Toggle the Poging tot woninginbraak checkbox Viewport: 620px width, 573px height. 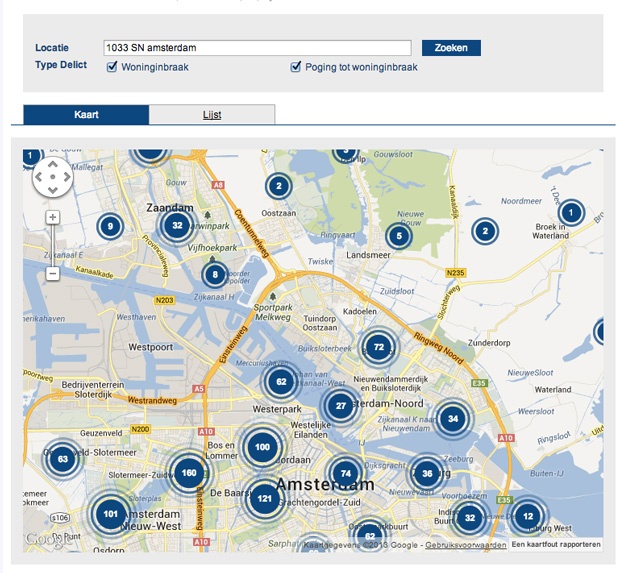pyautogui.click(x=296, y=66)
